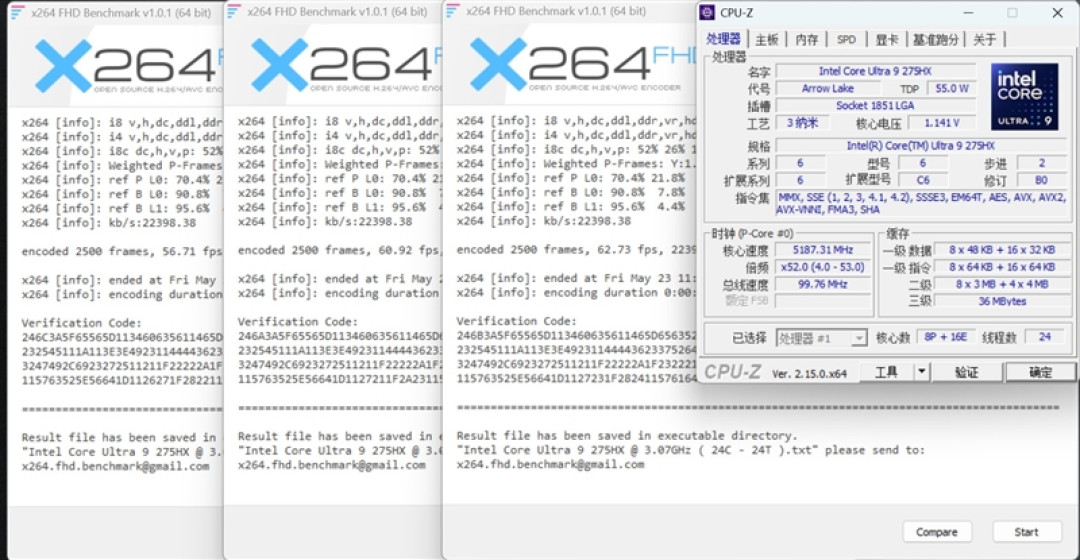The height and width of the screenshot is (560, 1080).
Task: Open the SPD tab
Action: coord(847,39)
